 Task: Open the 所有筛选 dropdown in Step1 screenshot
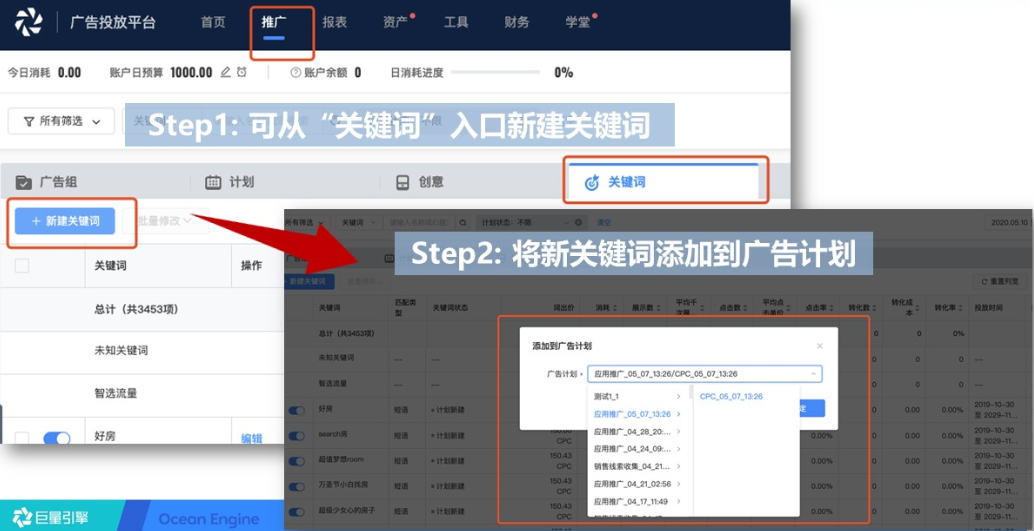[61, 121]
